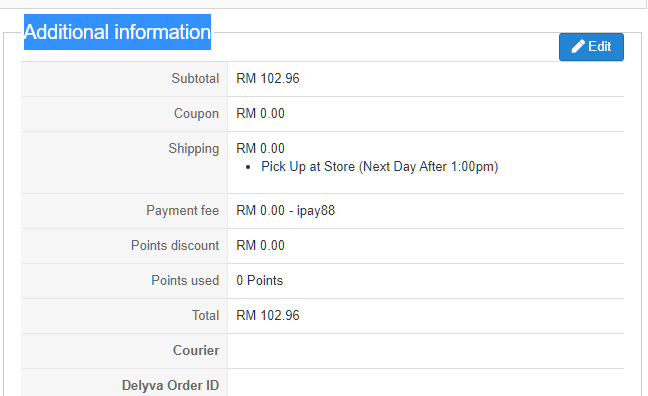Click the Points discount label
Image resolution: width=648 pixels, height=396 pixels.
click(175, 246)
